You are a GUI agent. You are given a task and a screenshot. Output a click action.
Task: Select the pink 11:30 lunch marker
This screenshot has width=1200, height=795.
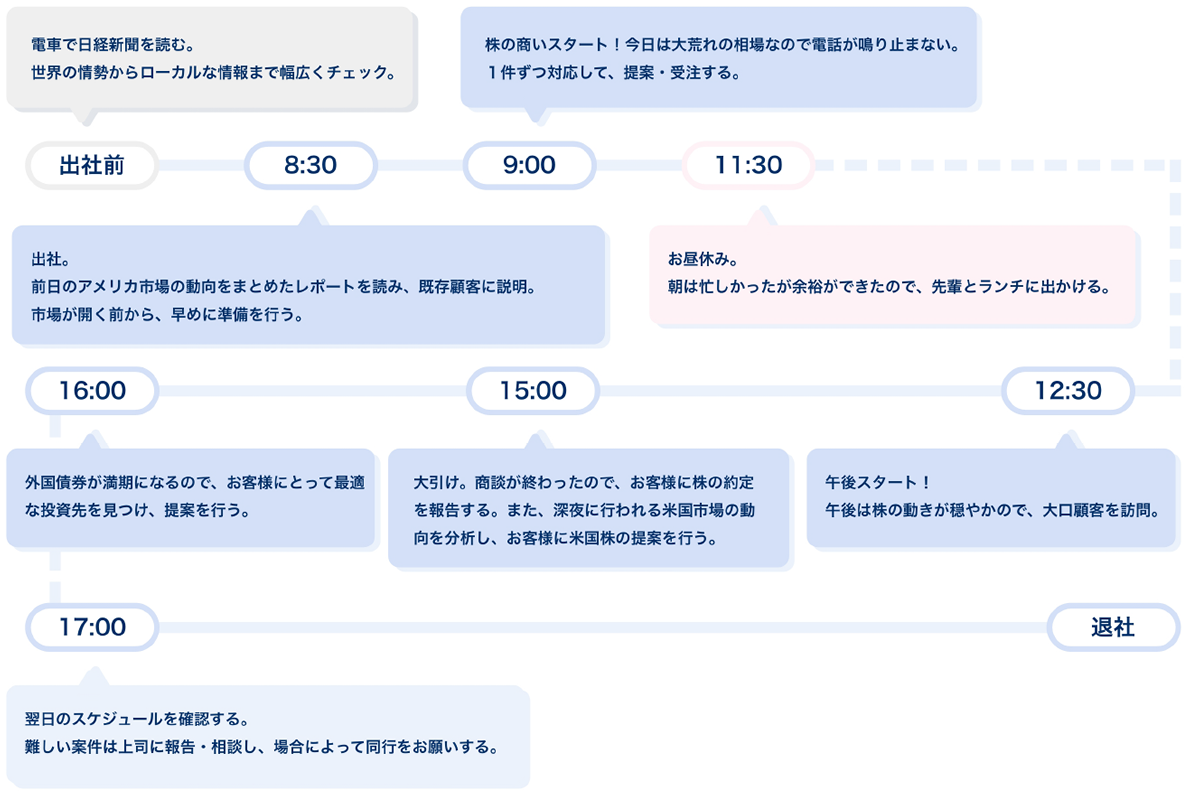(x=748, y=165)
